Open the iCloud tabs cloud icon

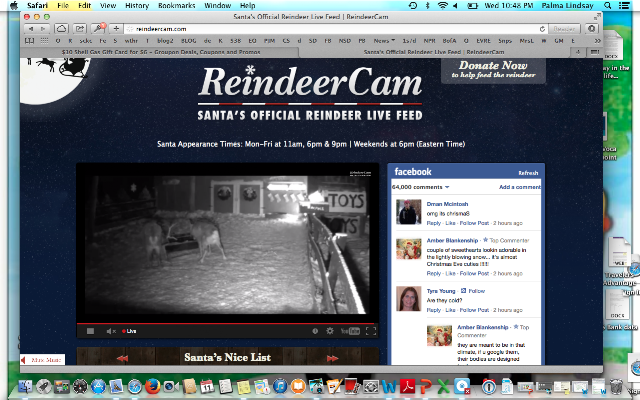[61, 29]
